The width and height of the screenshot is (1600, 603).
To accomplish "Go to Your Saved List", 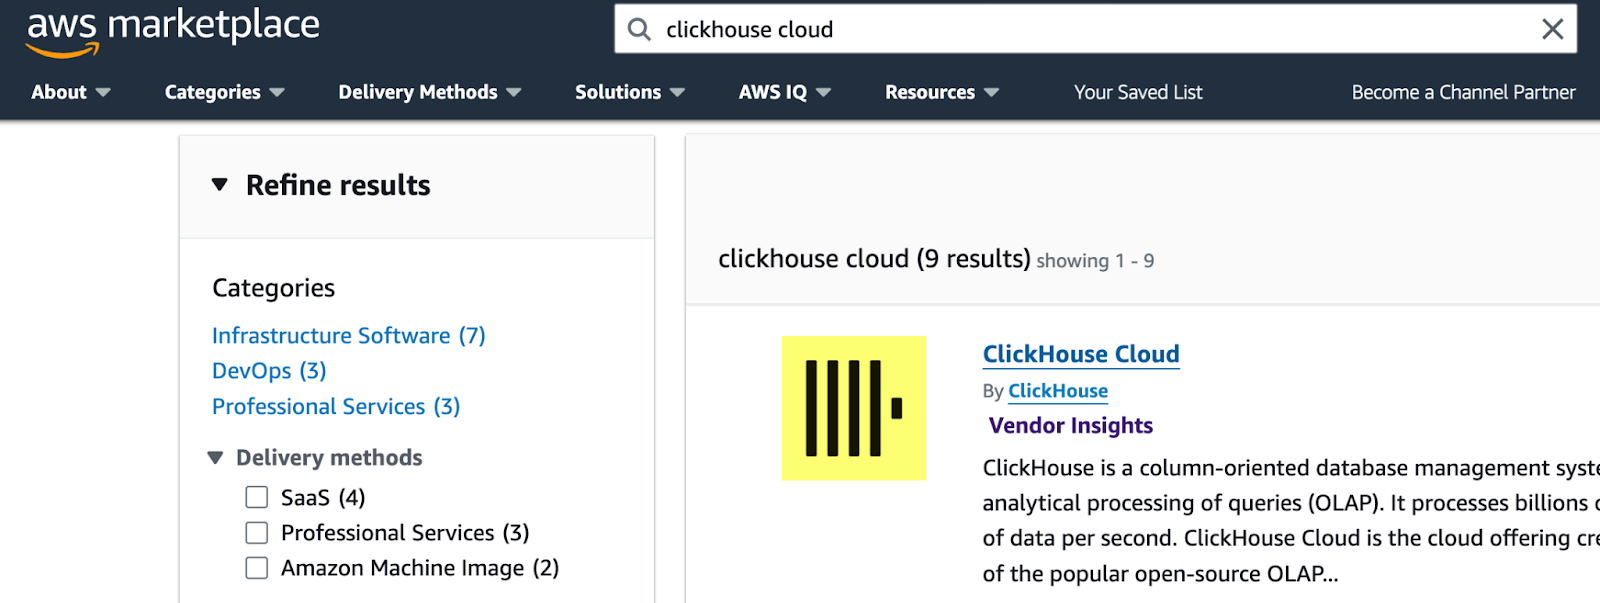I will pos(1138,92).
